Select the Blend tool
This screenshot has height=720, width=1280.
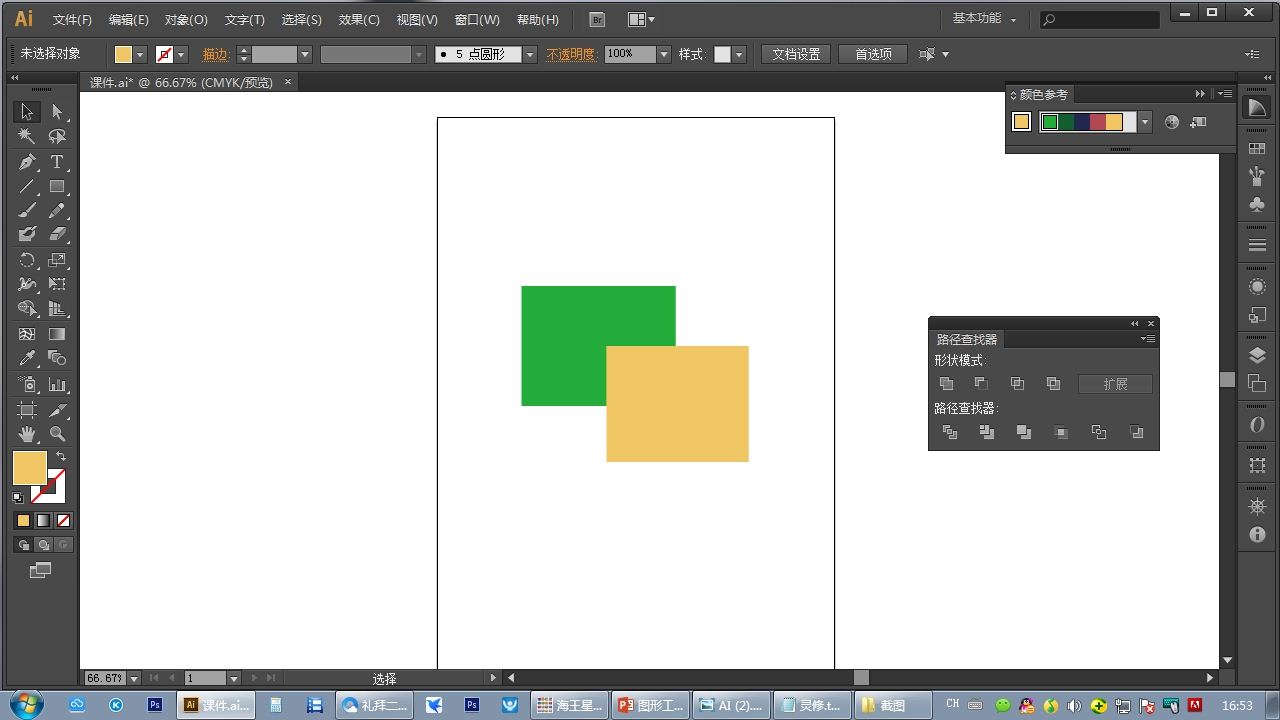point(57,358)
